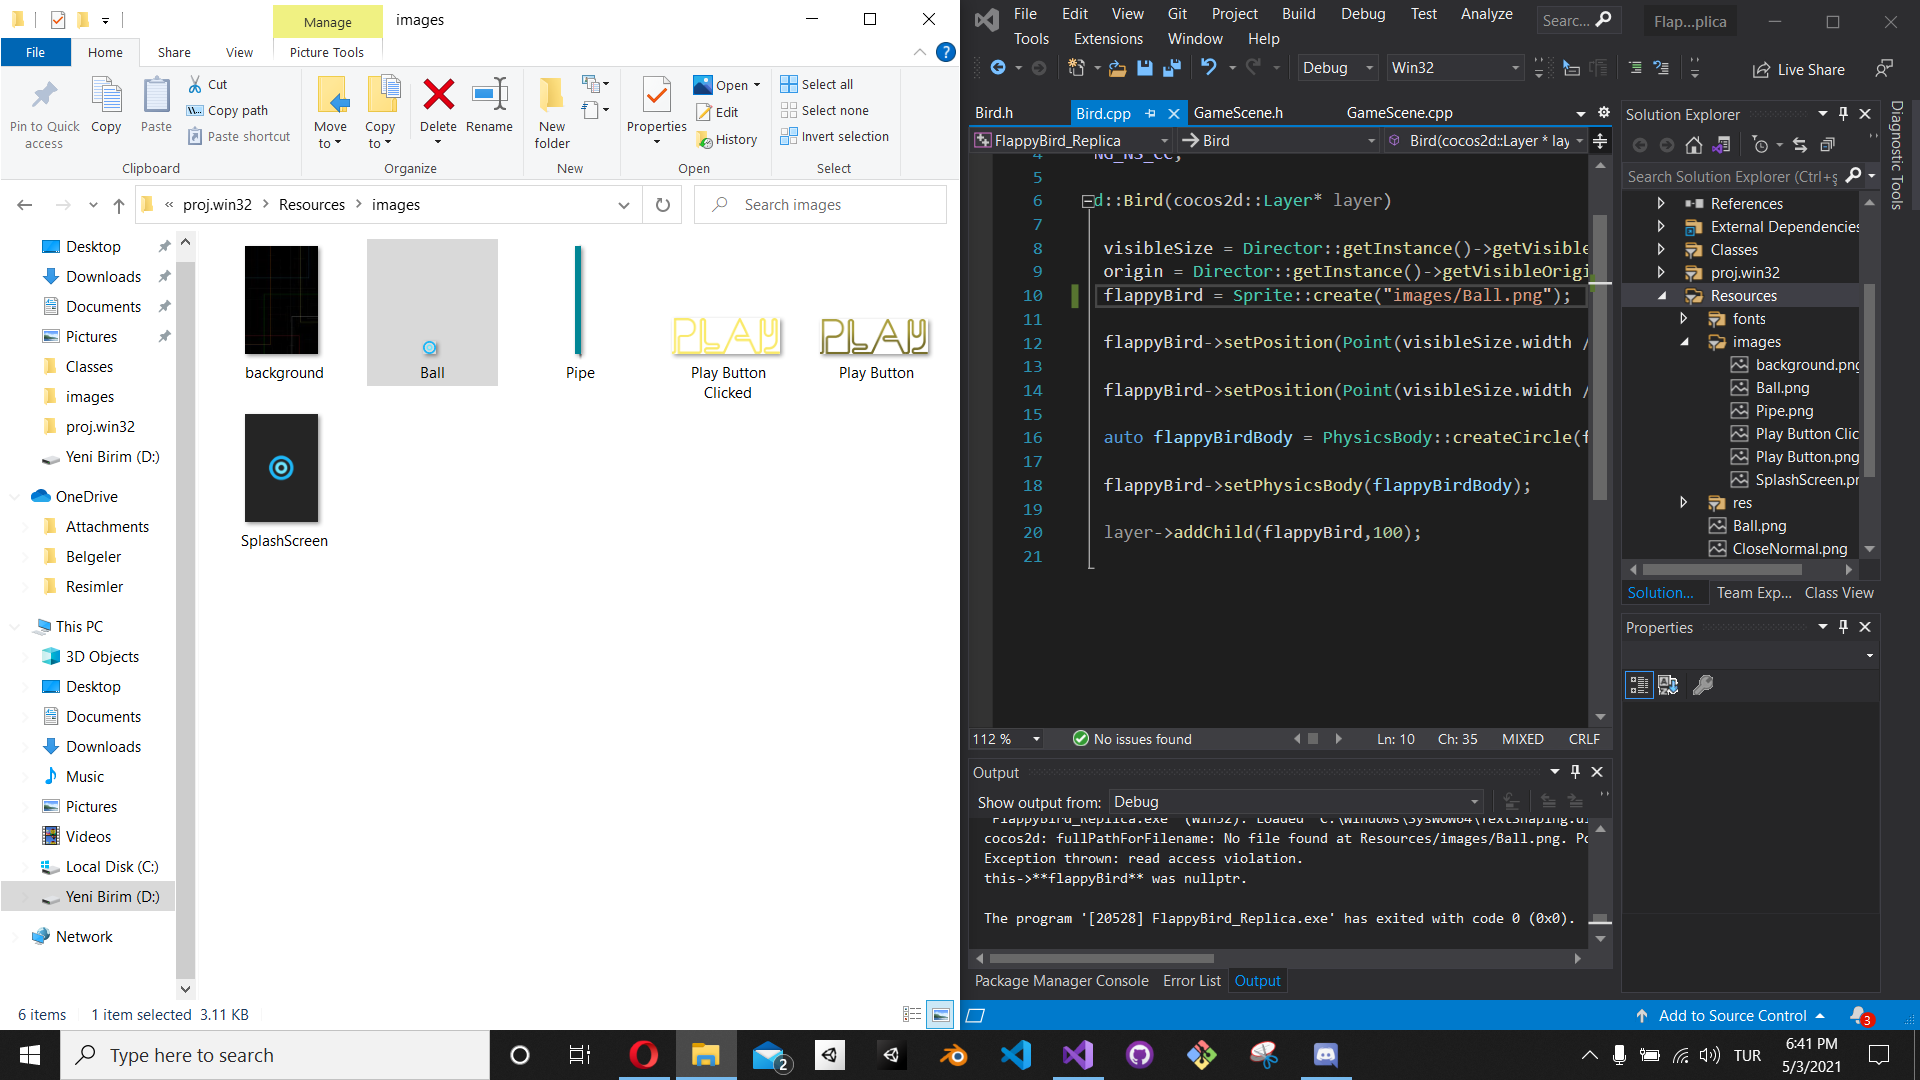Click Save All in Visual Studio toolbar
The width and height of the screenshot is (1920, 1080).
1171,68
